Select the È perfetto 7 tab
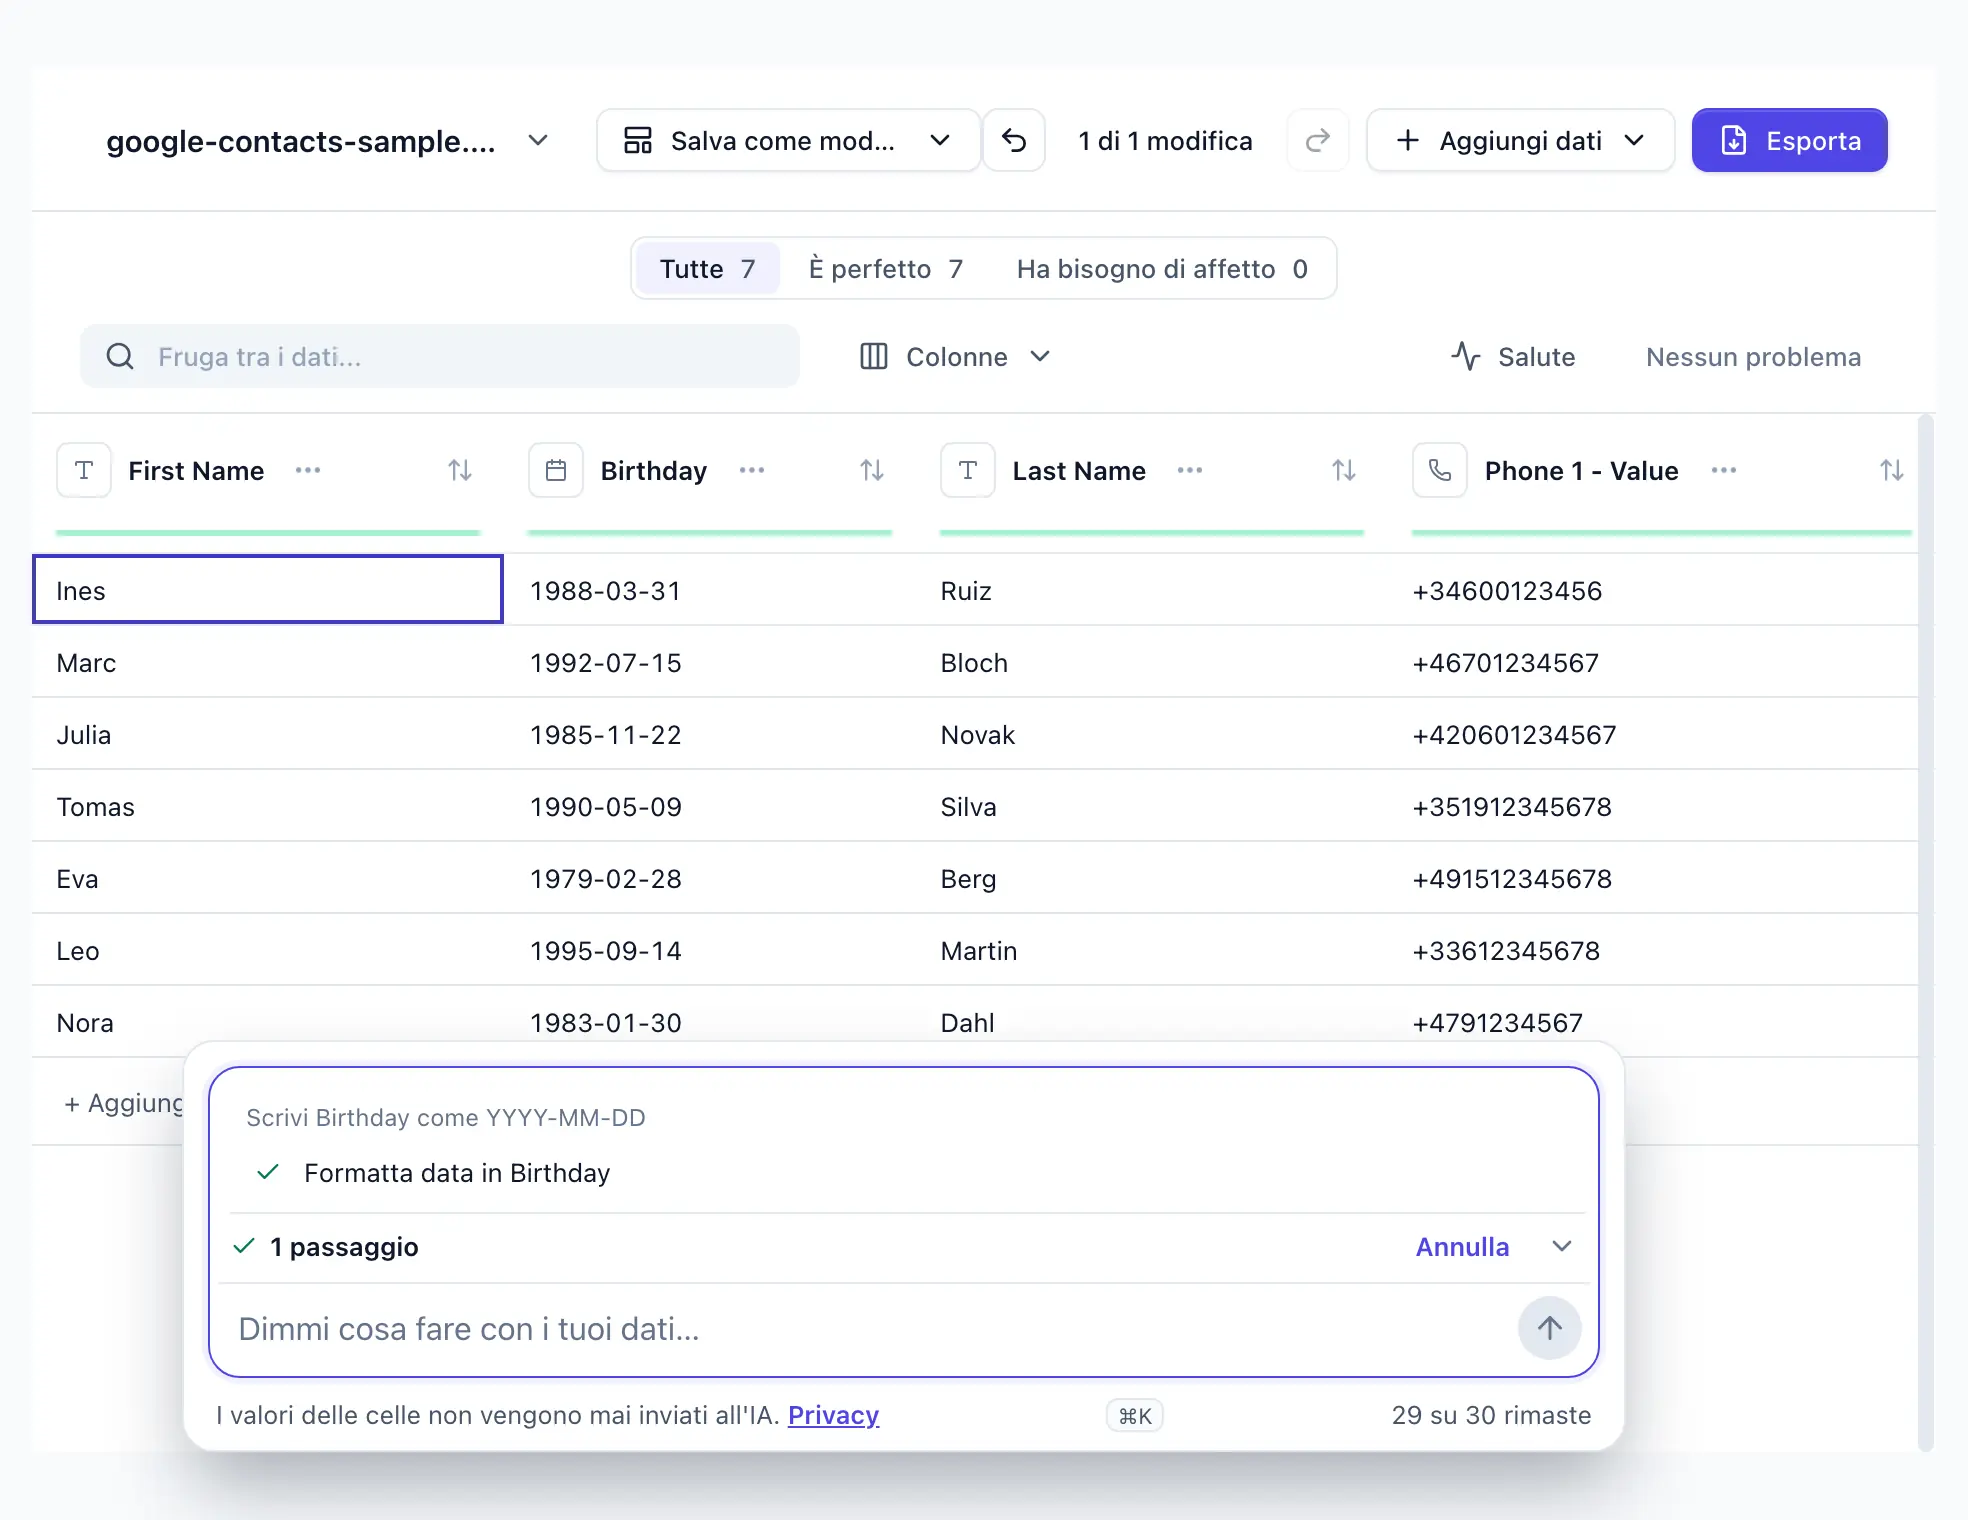 tap(886, 268)
